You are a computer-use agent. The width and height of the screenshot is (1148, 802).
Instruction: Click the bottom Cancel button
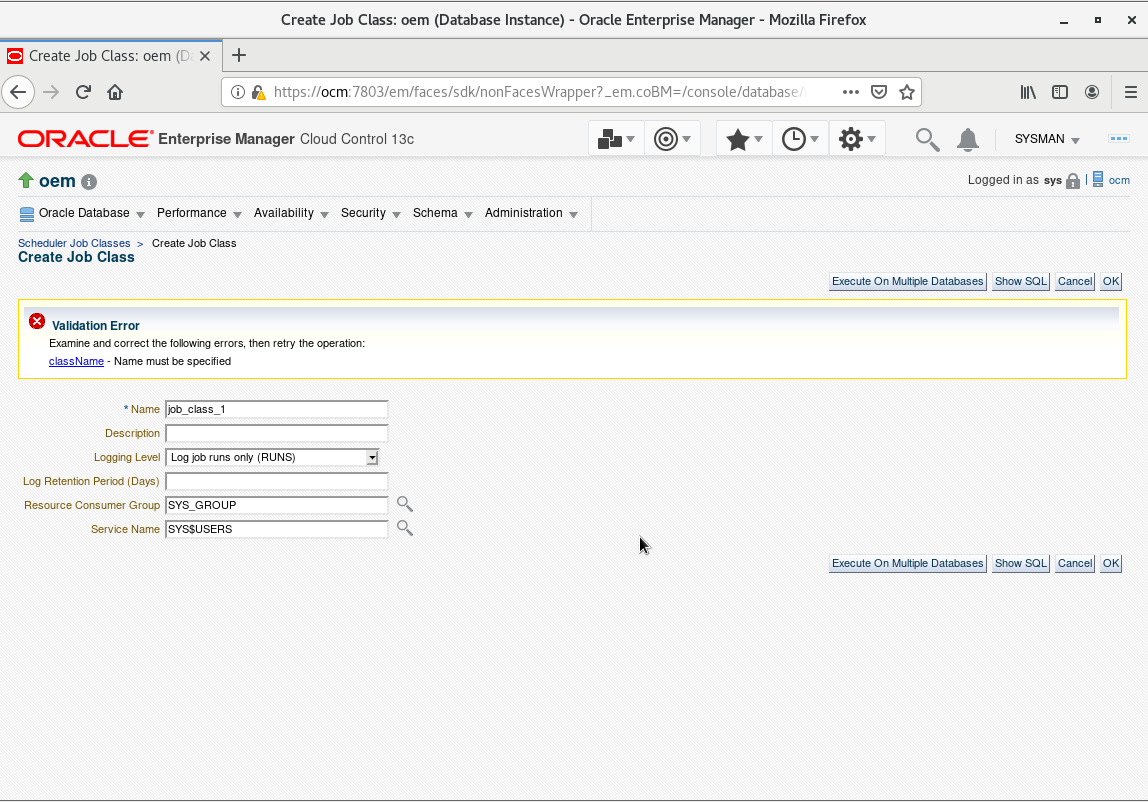coord(1075,563)
